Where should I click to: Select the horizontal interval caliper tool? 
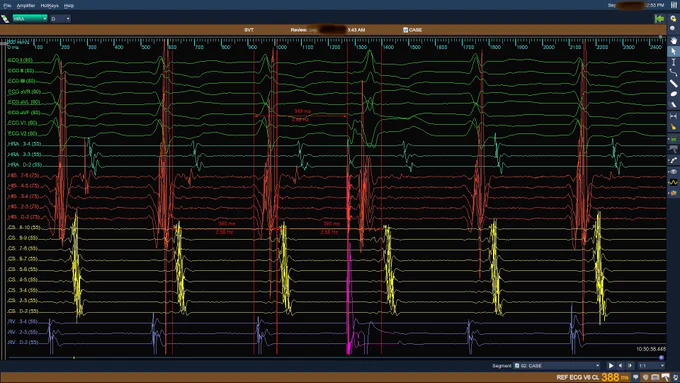point(673,116)
